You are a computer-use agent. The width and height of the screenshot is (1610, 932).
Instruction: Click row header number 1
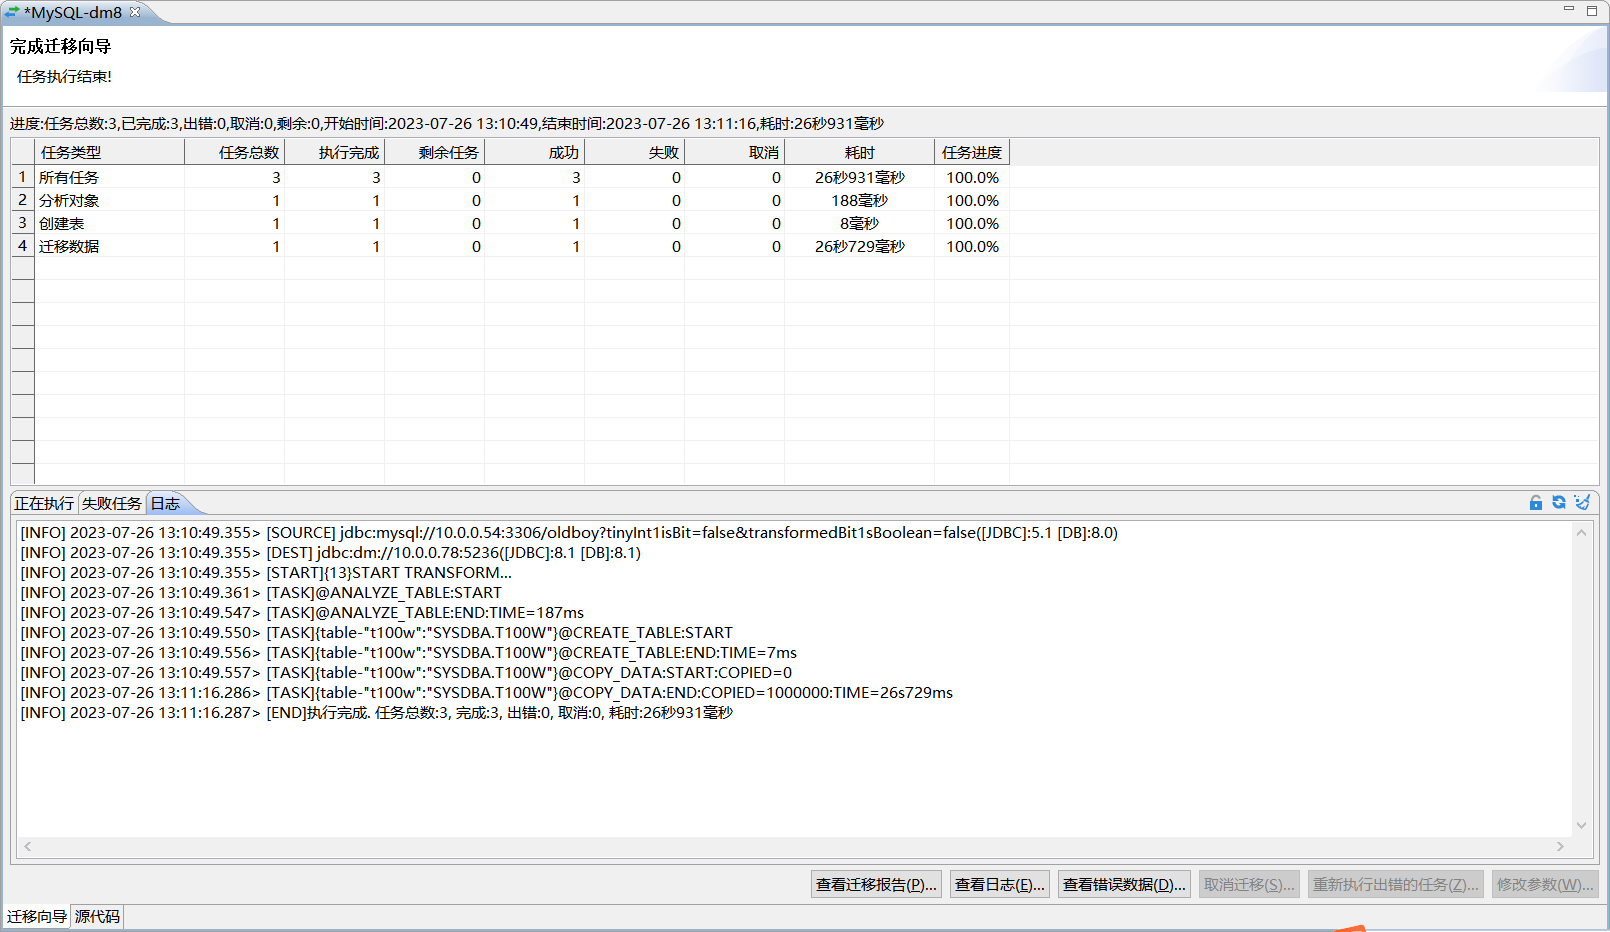23,177
